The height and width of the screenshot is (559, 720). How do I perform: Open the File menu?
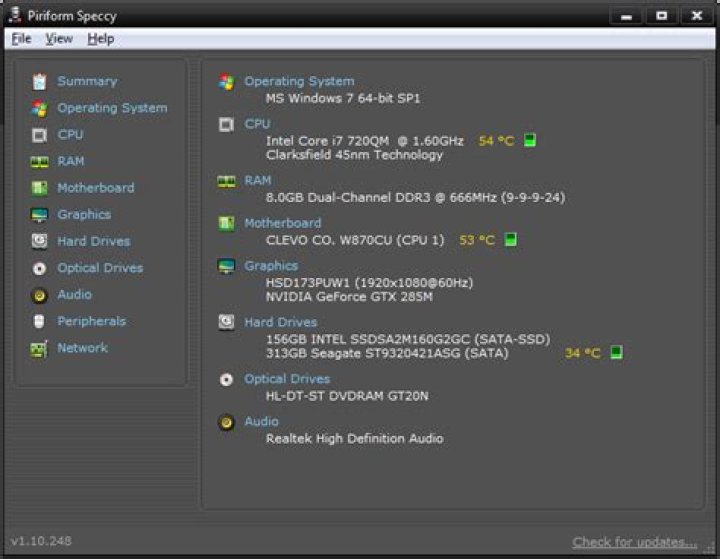point(21,39)
